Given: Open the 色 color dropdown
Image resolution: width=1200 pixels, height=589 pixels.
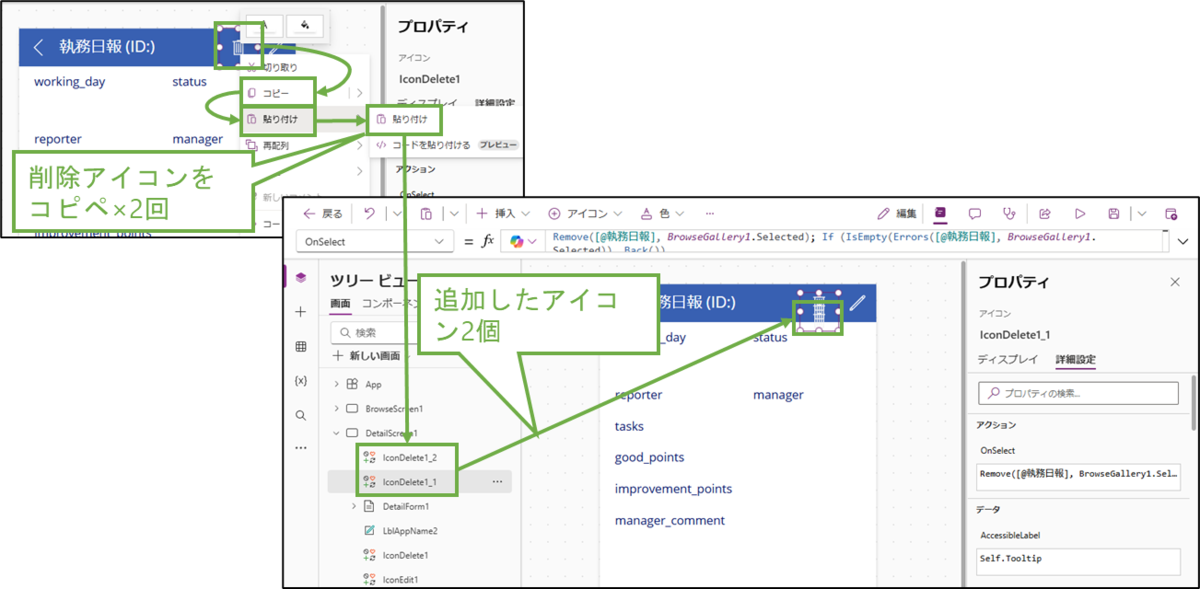Looking at the screenshot, I should 661,213.
